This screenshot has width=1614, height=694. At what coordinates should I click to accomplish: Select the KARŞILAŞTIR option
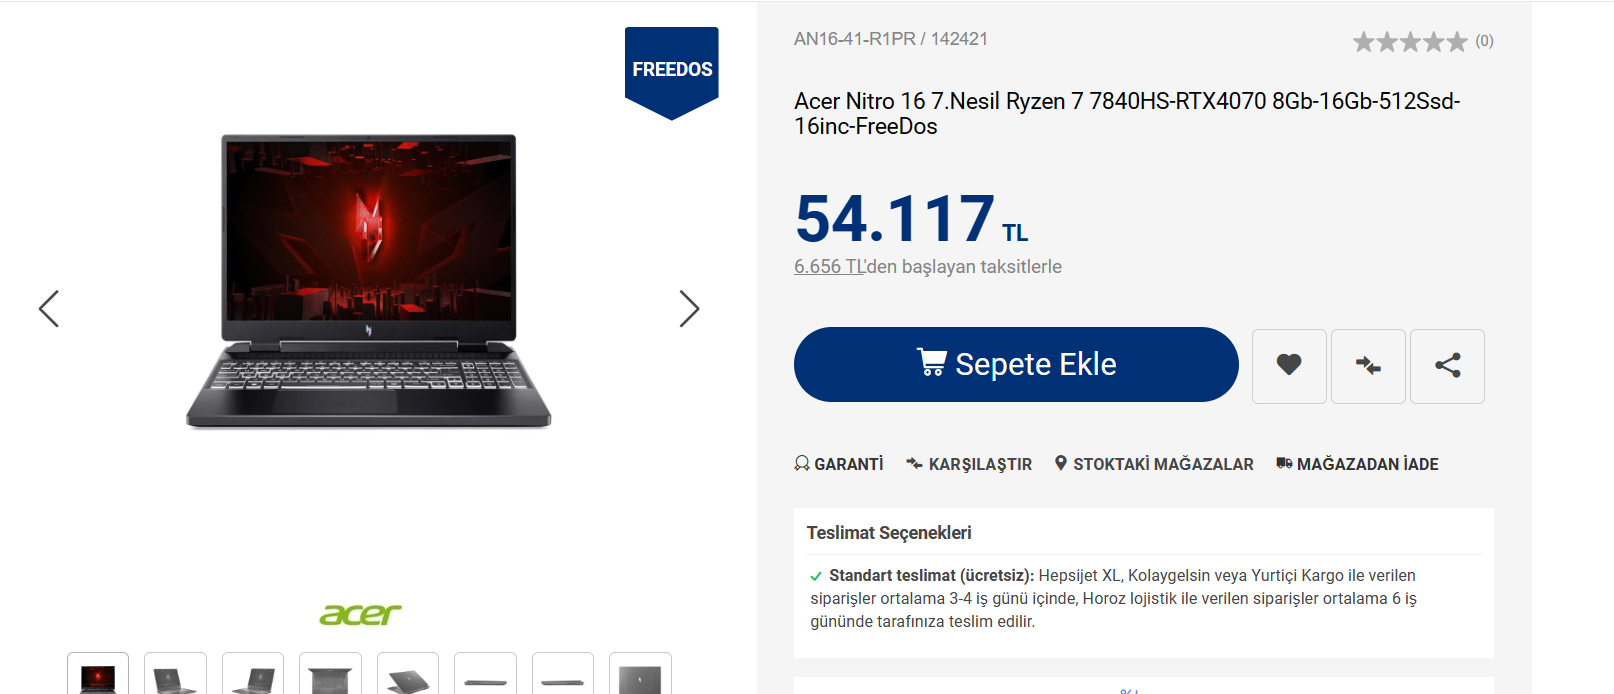(969, 464)
